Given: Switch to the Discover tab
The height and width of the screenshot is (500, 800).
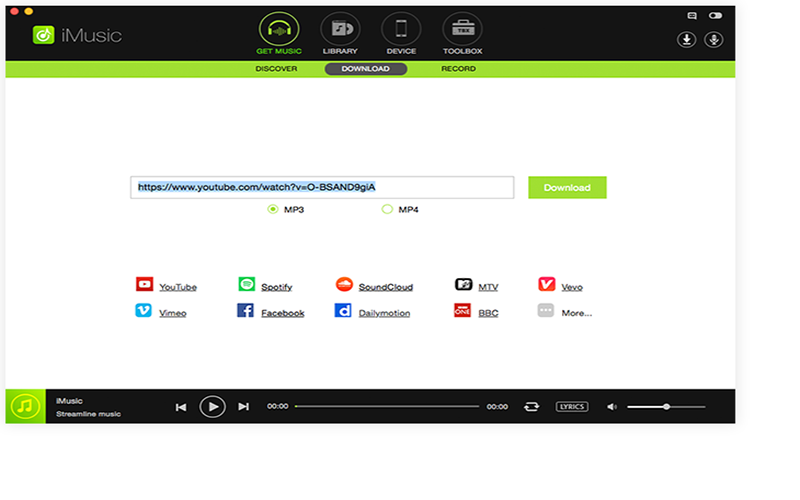Looking at the screenshot, I should (x=276, y=68).
